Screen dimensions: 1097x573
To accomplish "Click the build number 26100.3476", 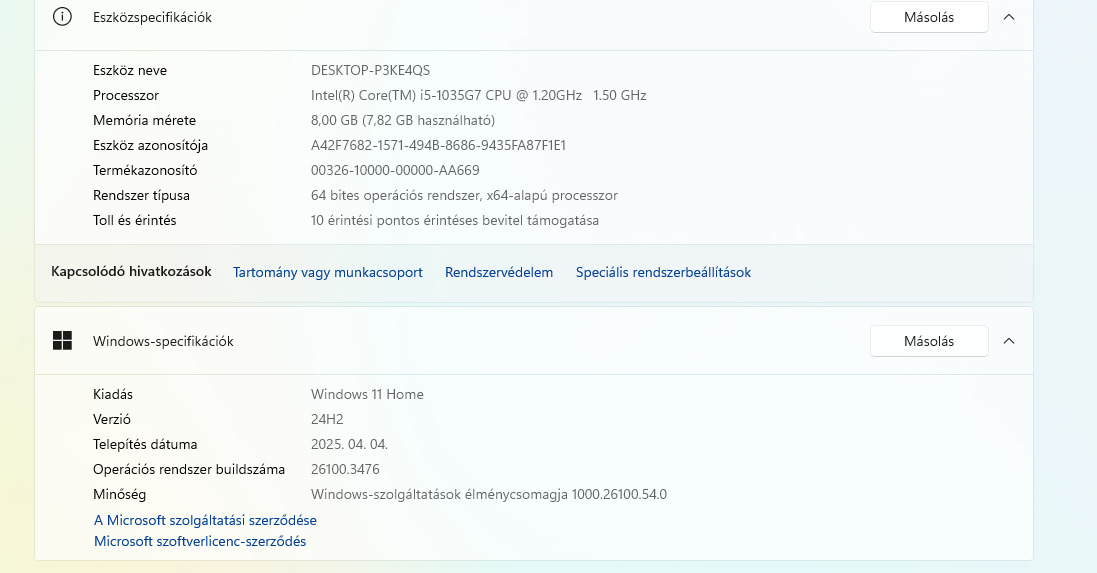I will click(x=345, y=469).
